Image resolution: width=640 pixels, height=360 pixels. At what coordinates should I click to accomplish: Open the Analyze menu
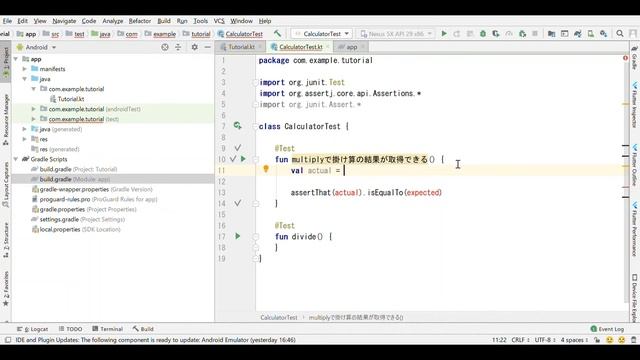[x=113, y=21]
